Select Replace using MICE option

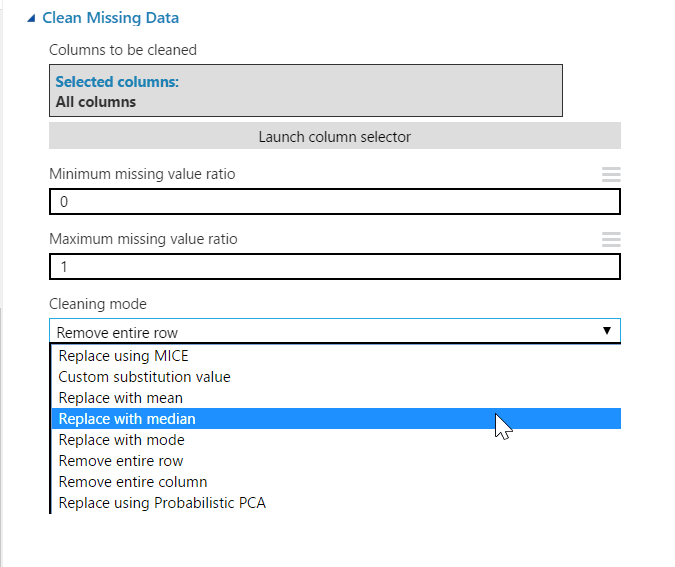pyautogui.click(x=123, y=356)
